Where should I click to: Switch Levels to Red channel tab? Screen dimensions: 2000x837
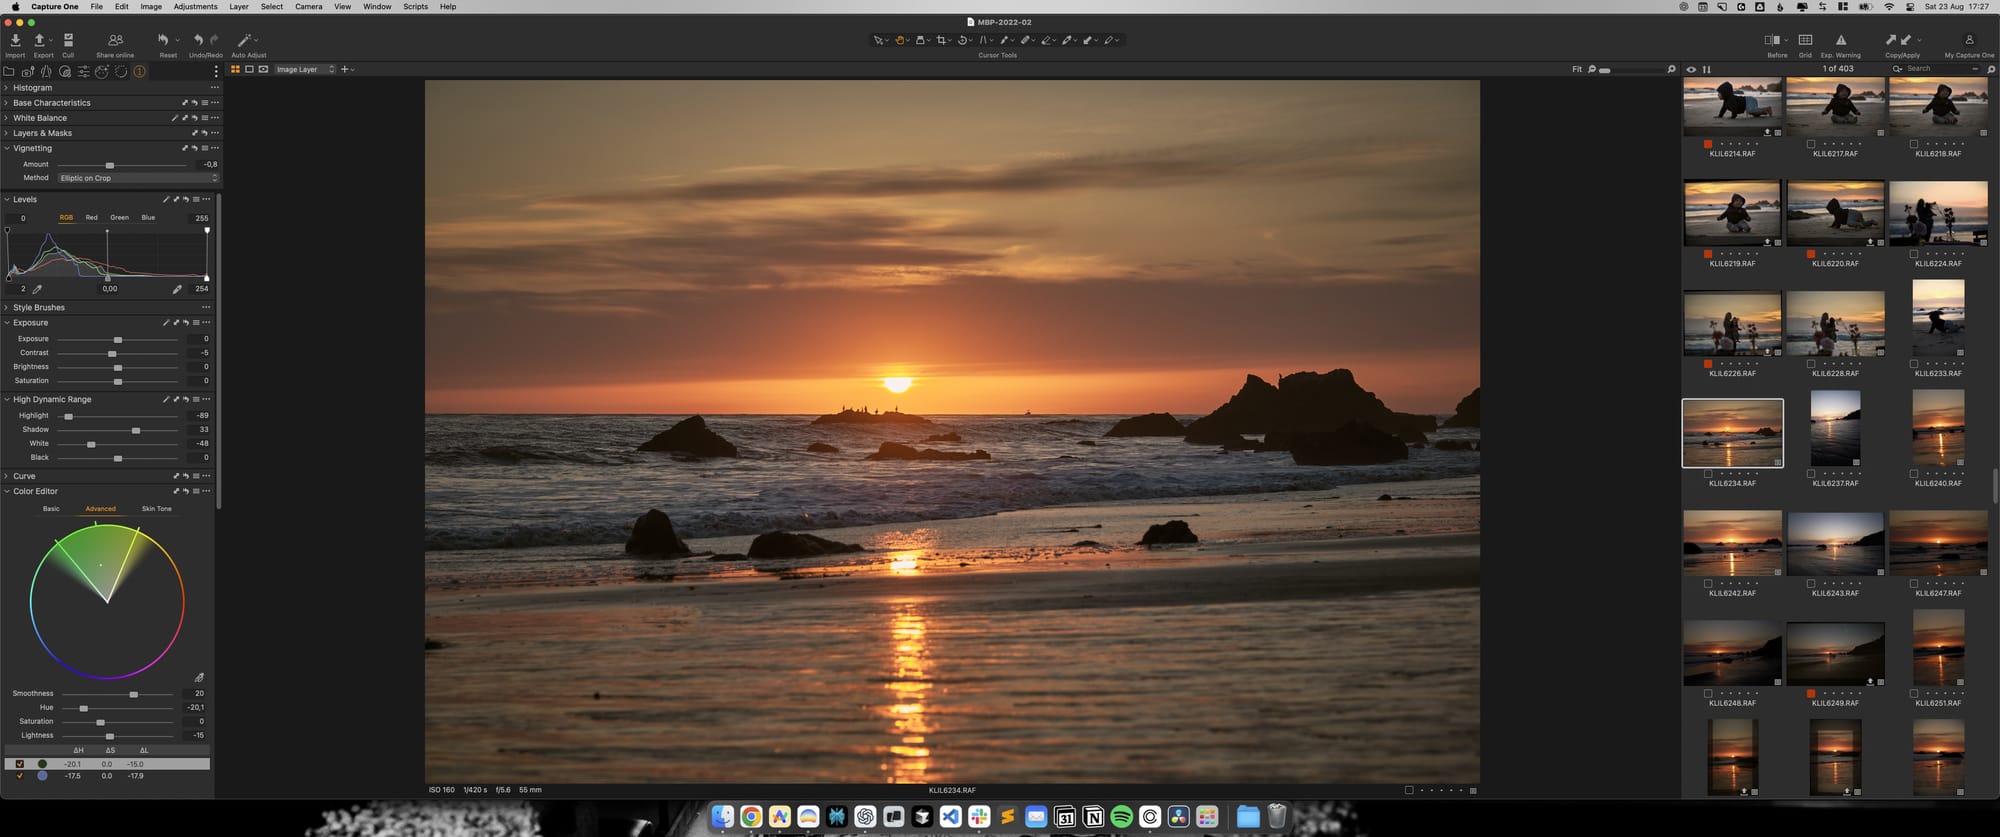pyautogui.click(x=92, y=217)
